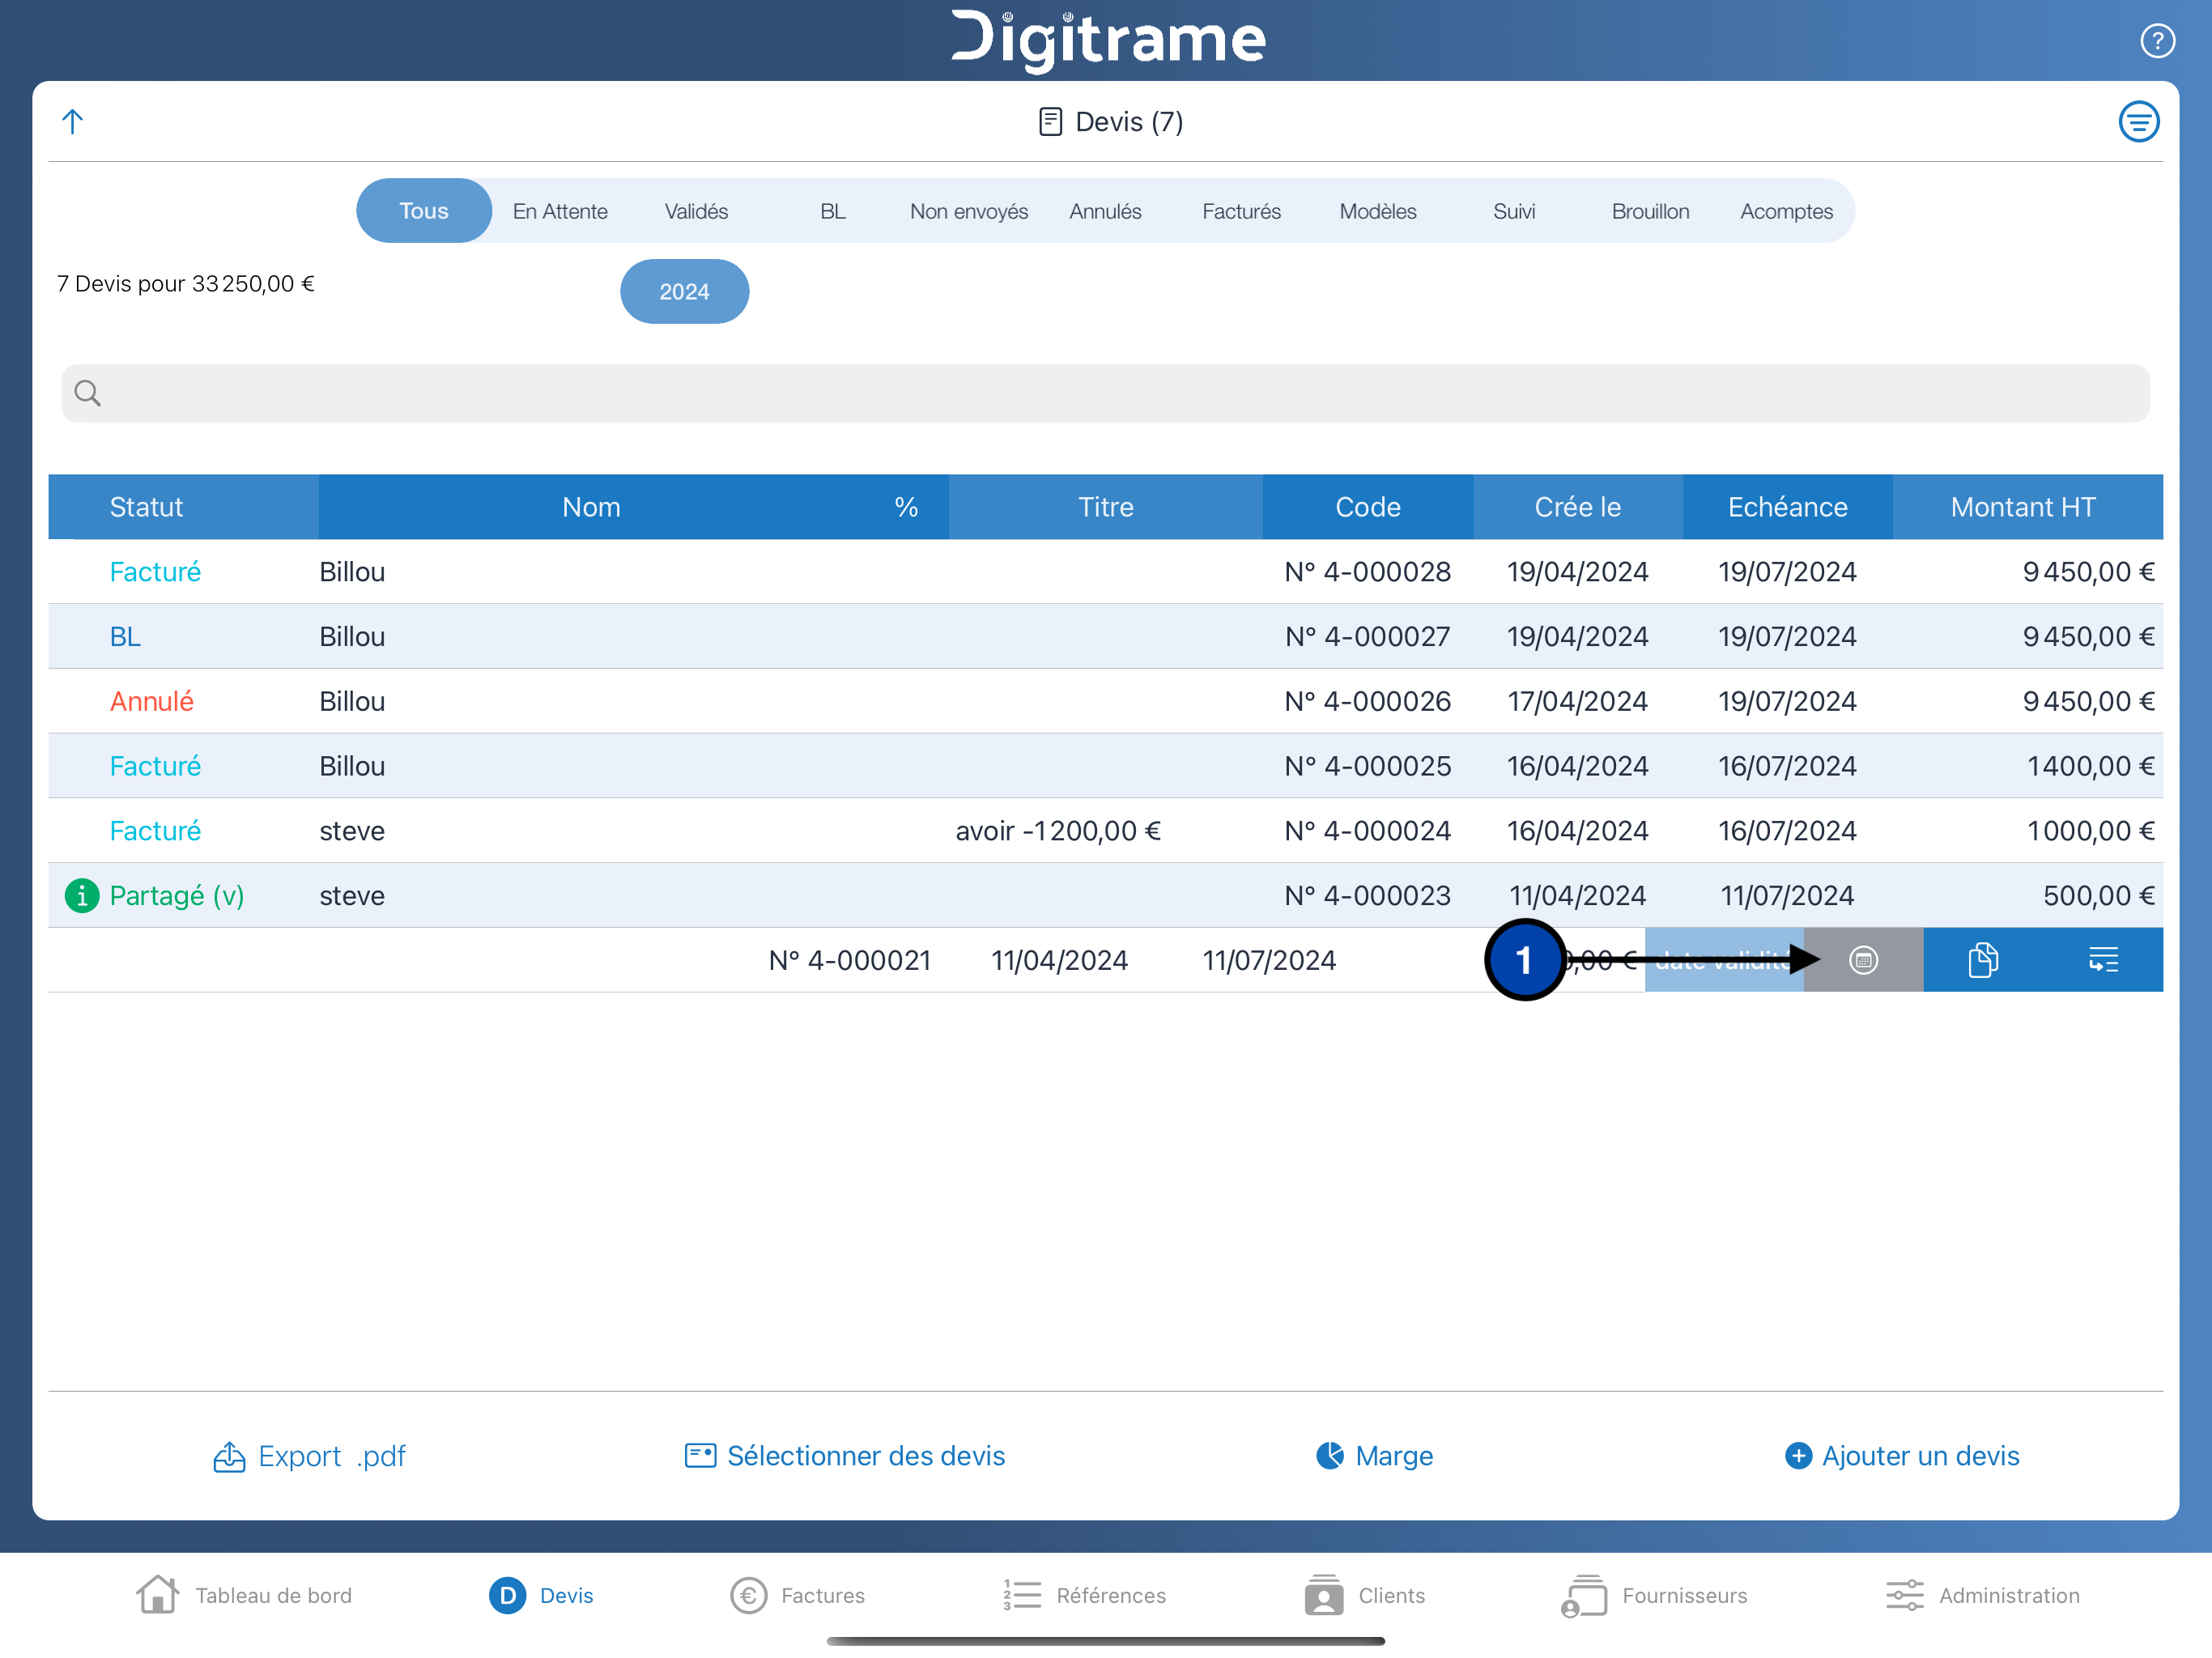This screenshot has width=2212, height=1658.
Task: Tap the duplicate documents swipe icon
Action: [1983, 960]
